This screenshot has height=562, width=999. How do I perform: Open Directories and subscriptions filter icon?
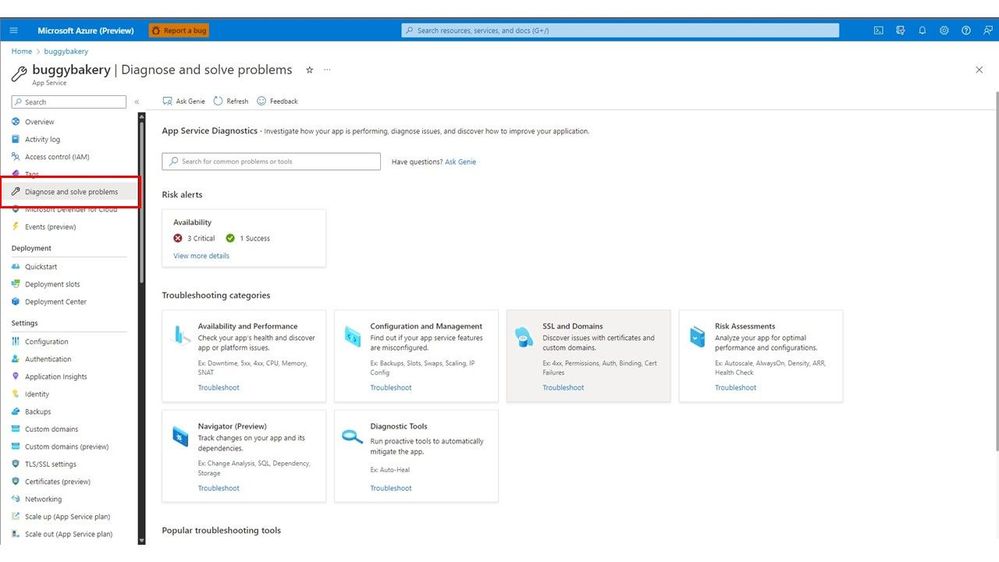pos(900,30)
